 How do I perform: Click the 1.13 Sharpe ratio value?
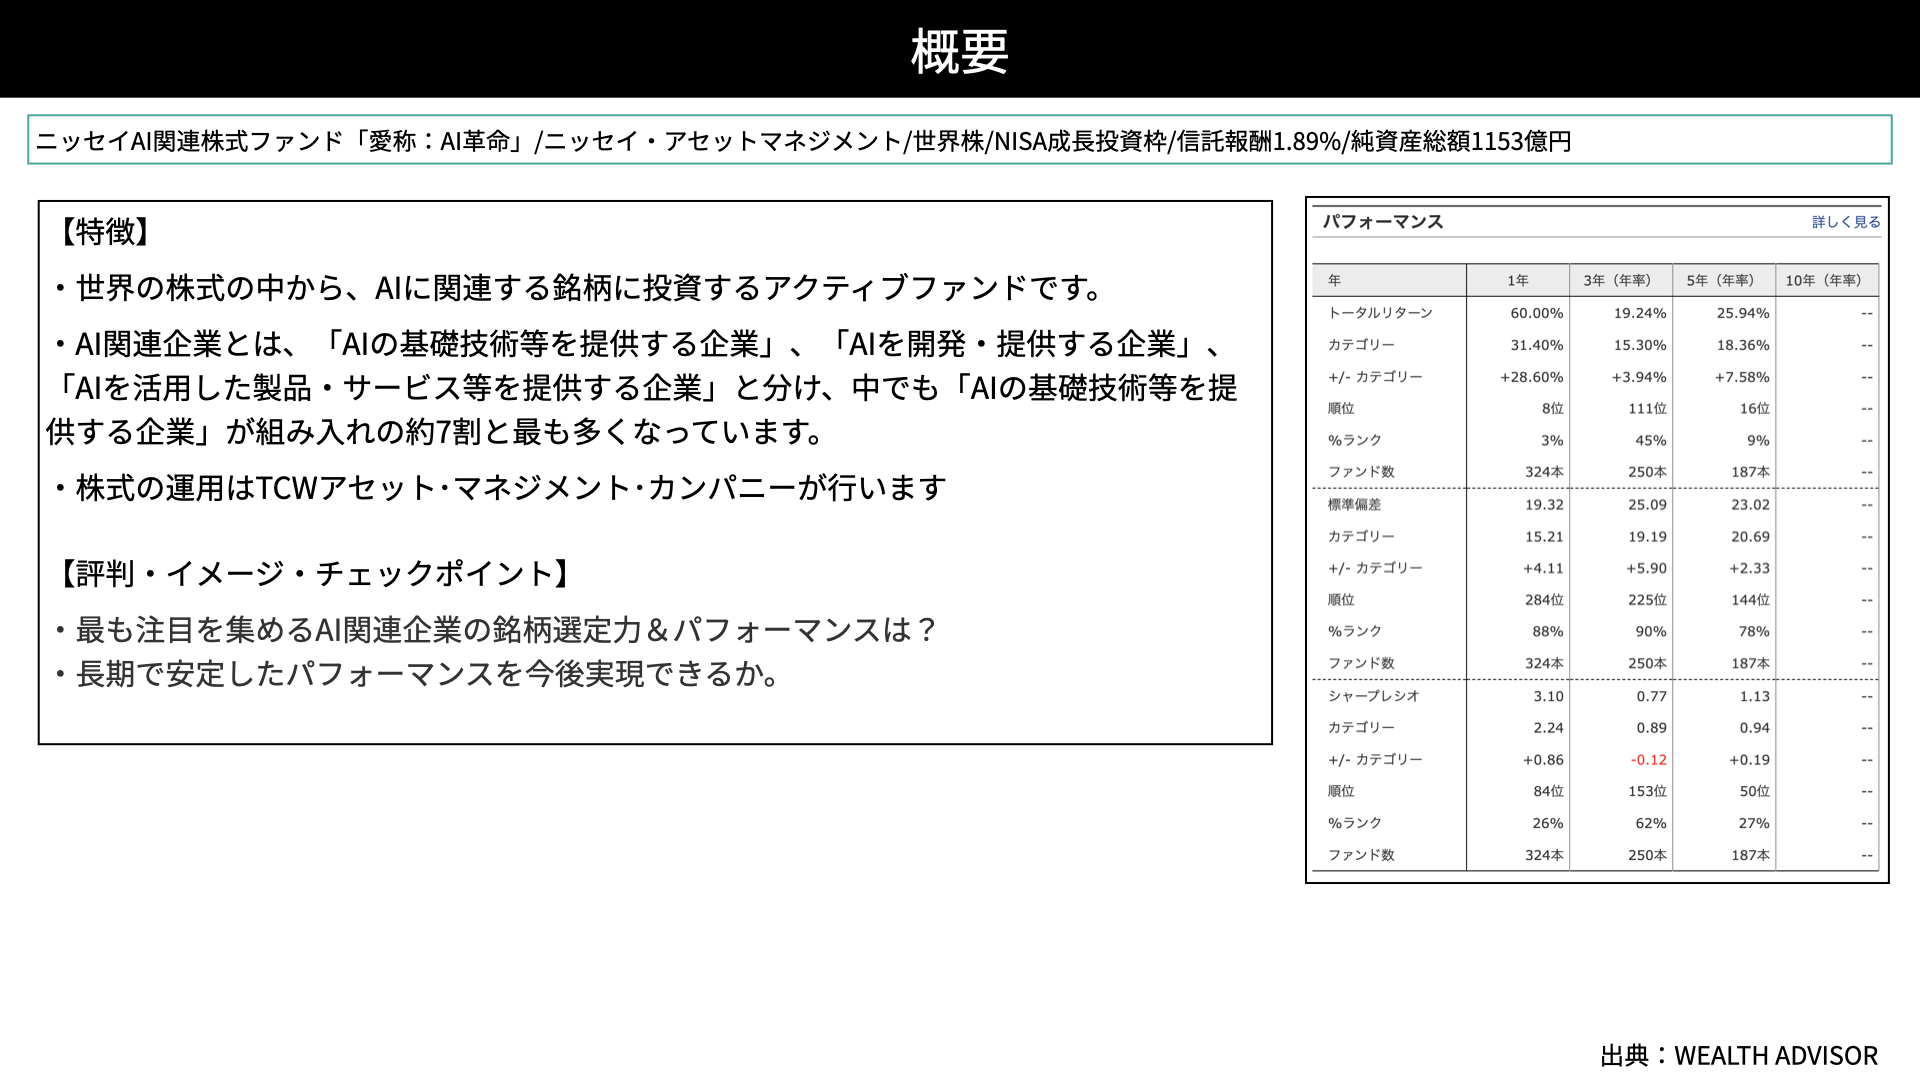click(x=1755, y=696)
